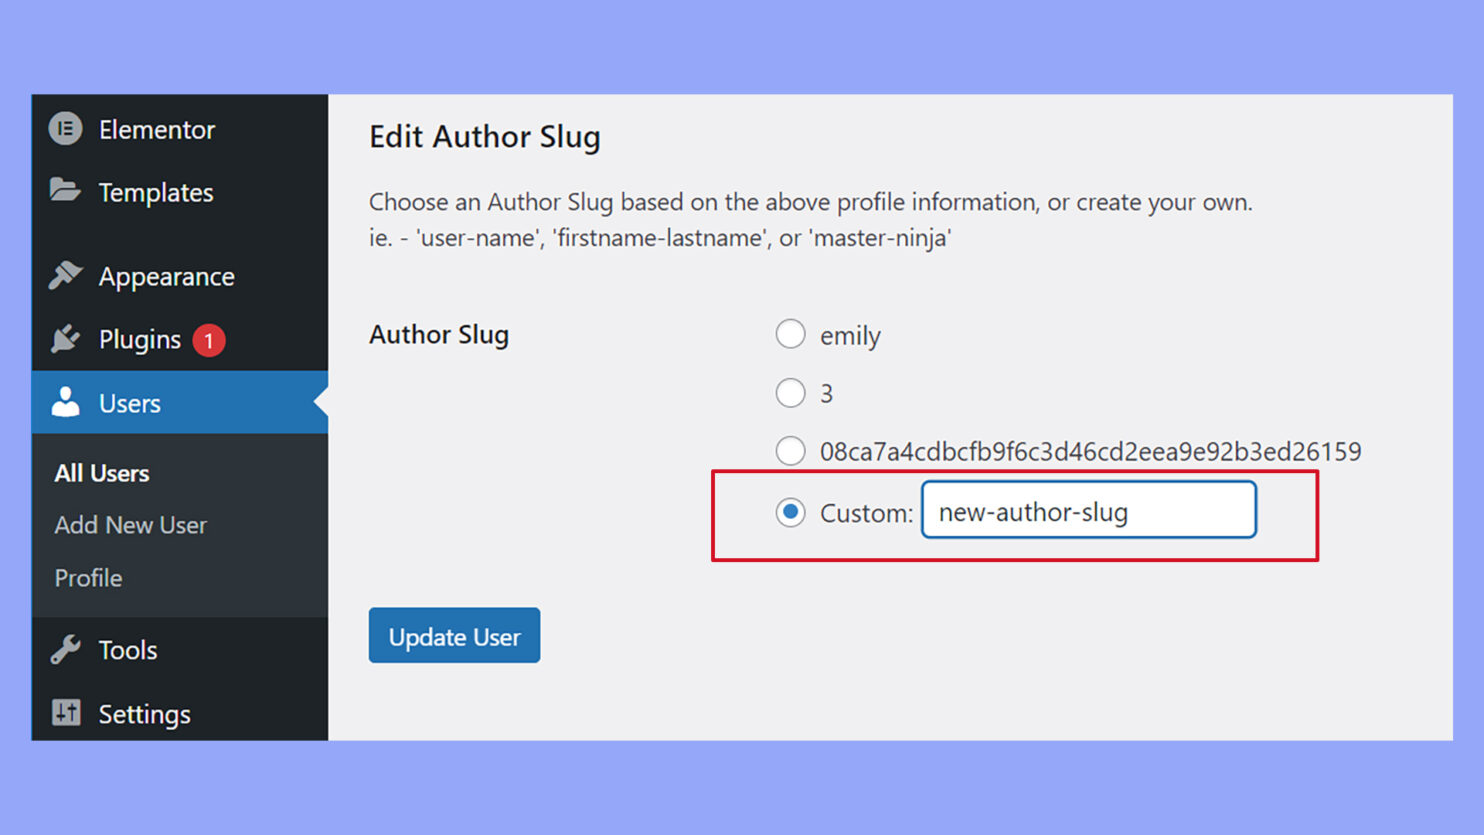Click the Users person icon
Screen dimensions: 1484x835
point(64,402)
